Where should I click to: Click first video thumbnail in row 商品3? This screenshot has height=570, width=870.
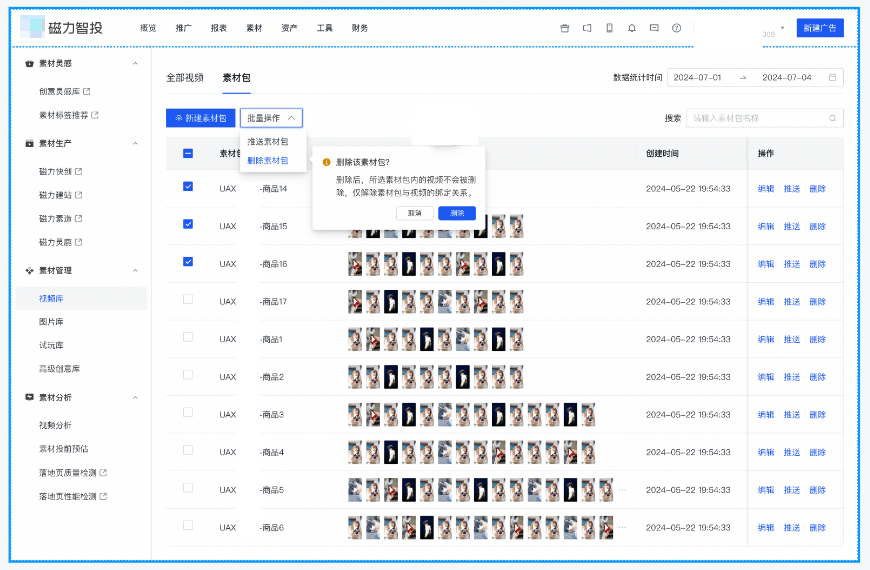coord(355,415)
